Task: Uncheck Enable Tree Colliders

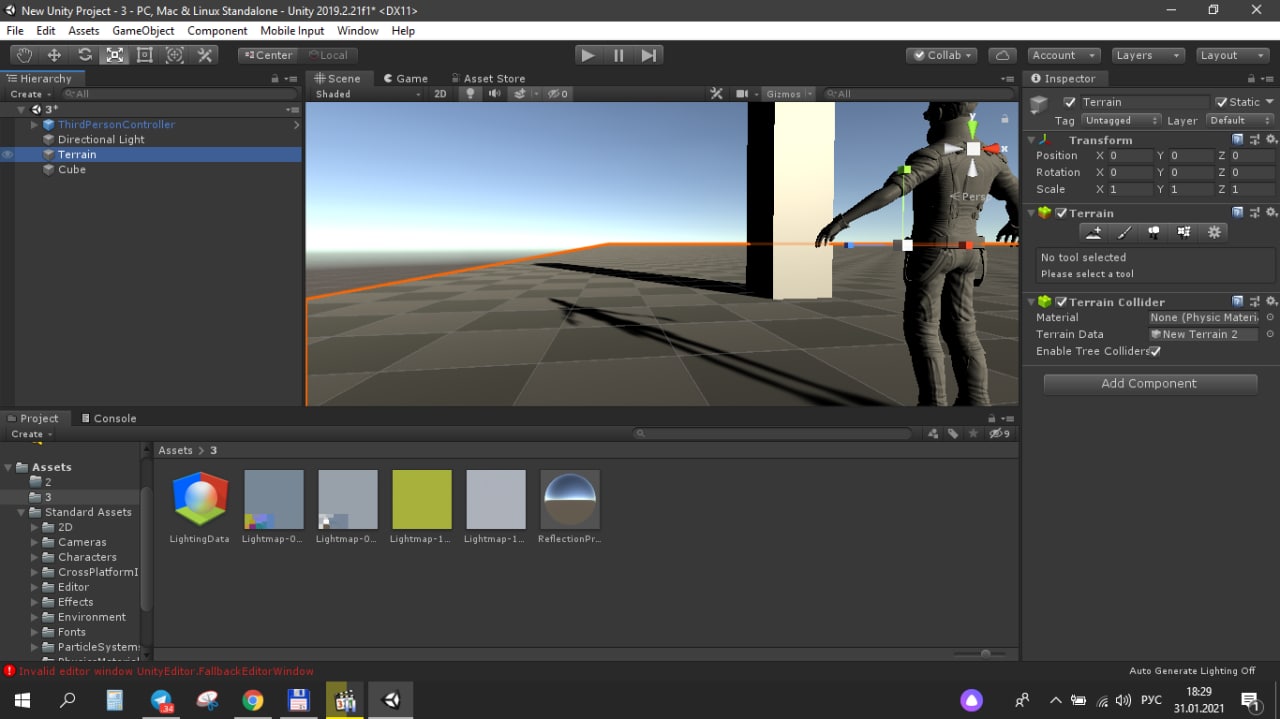Action: click(1155, 351)
